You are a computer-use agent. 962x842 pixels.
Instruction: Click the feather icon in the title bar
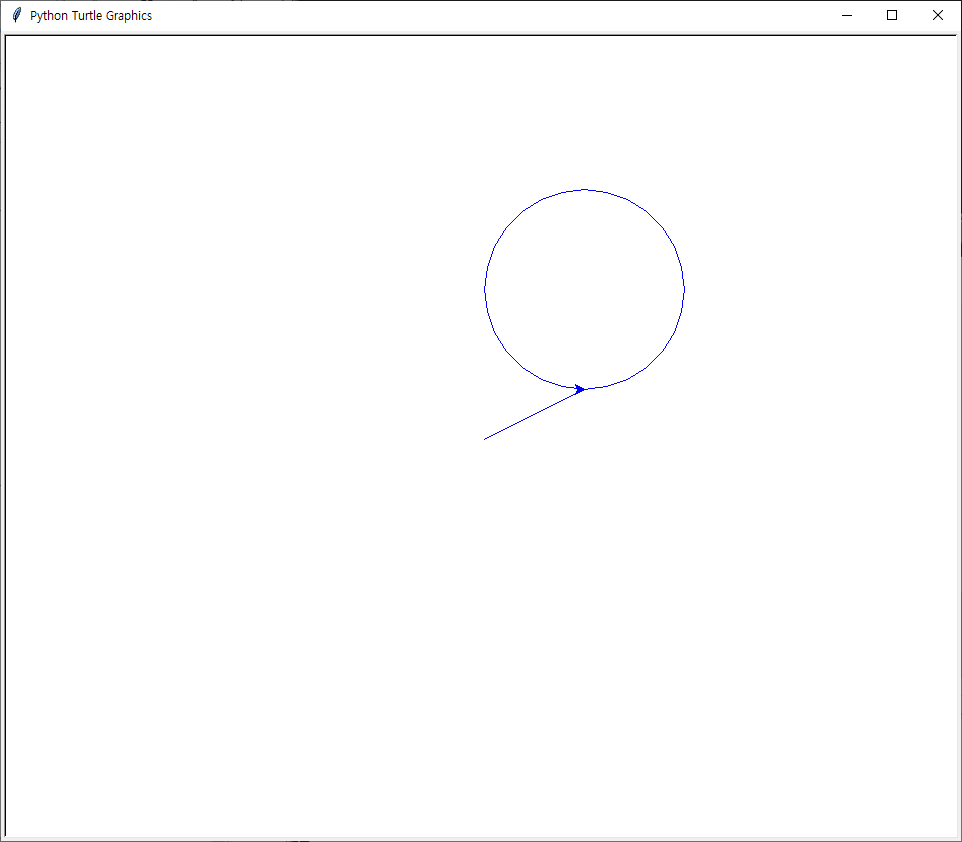click(17, 15)
